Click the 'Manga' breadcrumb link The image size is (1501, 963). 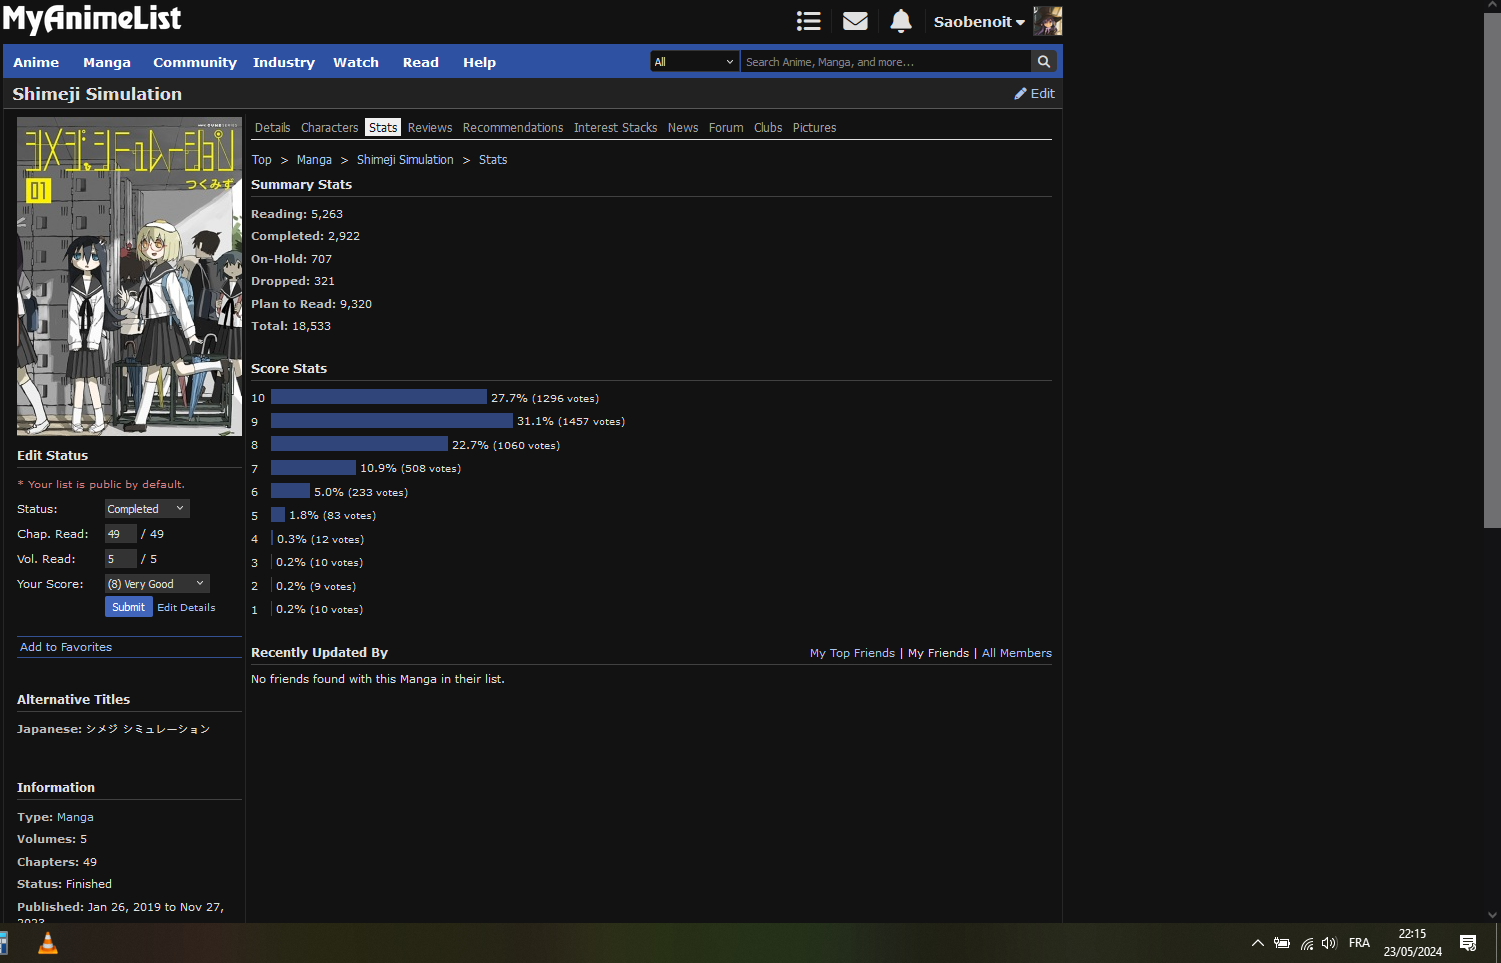[314, 160]
